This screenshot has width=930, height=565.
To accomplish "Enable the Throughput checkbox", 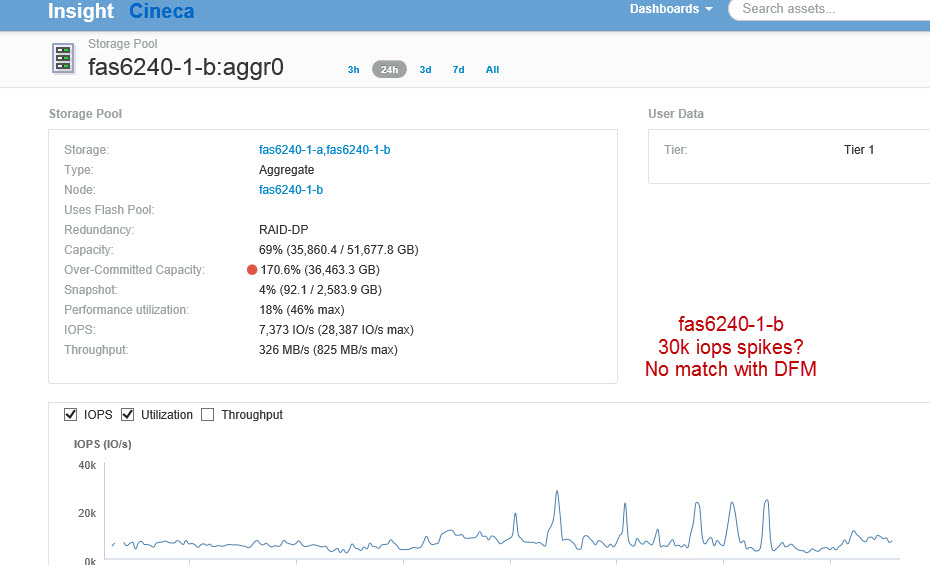I will [x=208, y=414].
